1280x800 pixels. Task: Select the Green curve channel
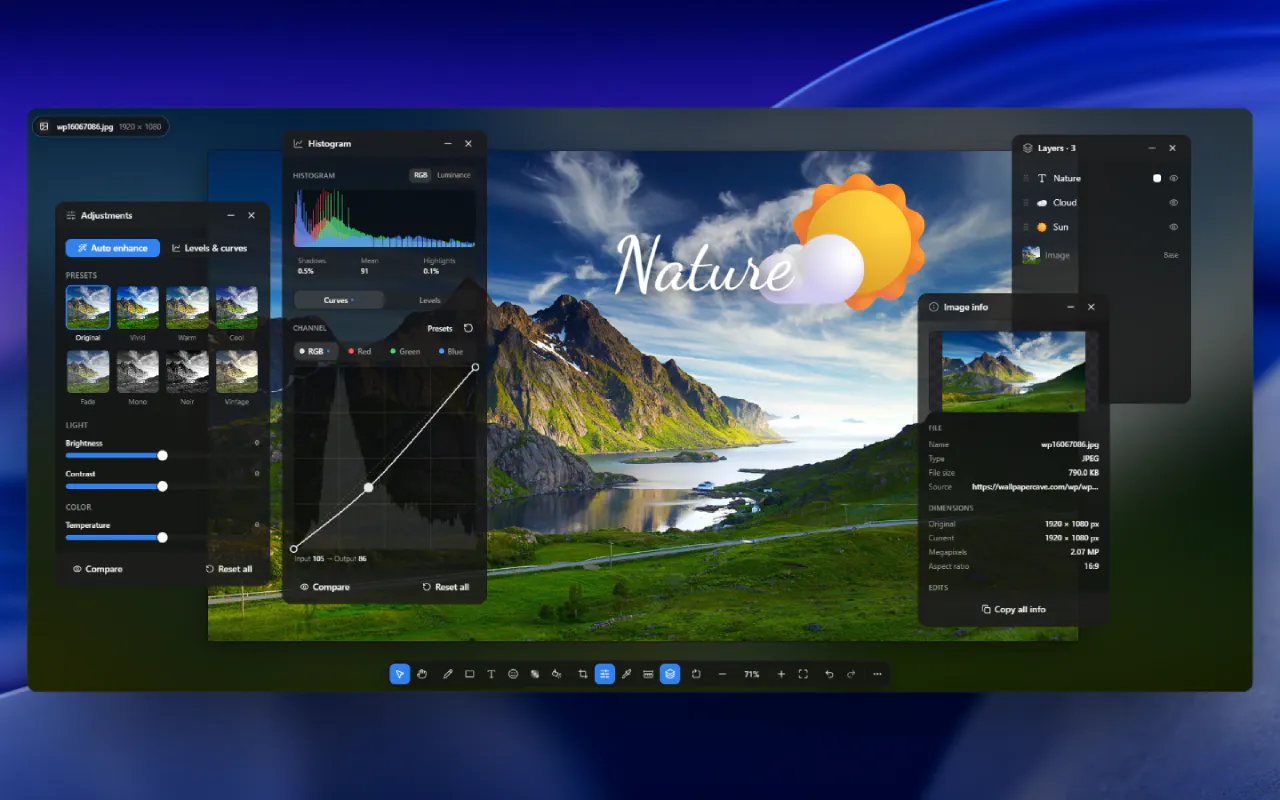pos(405,351)
